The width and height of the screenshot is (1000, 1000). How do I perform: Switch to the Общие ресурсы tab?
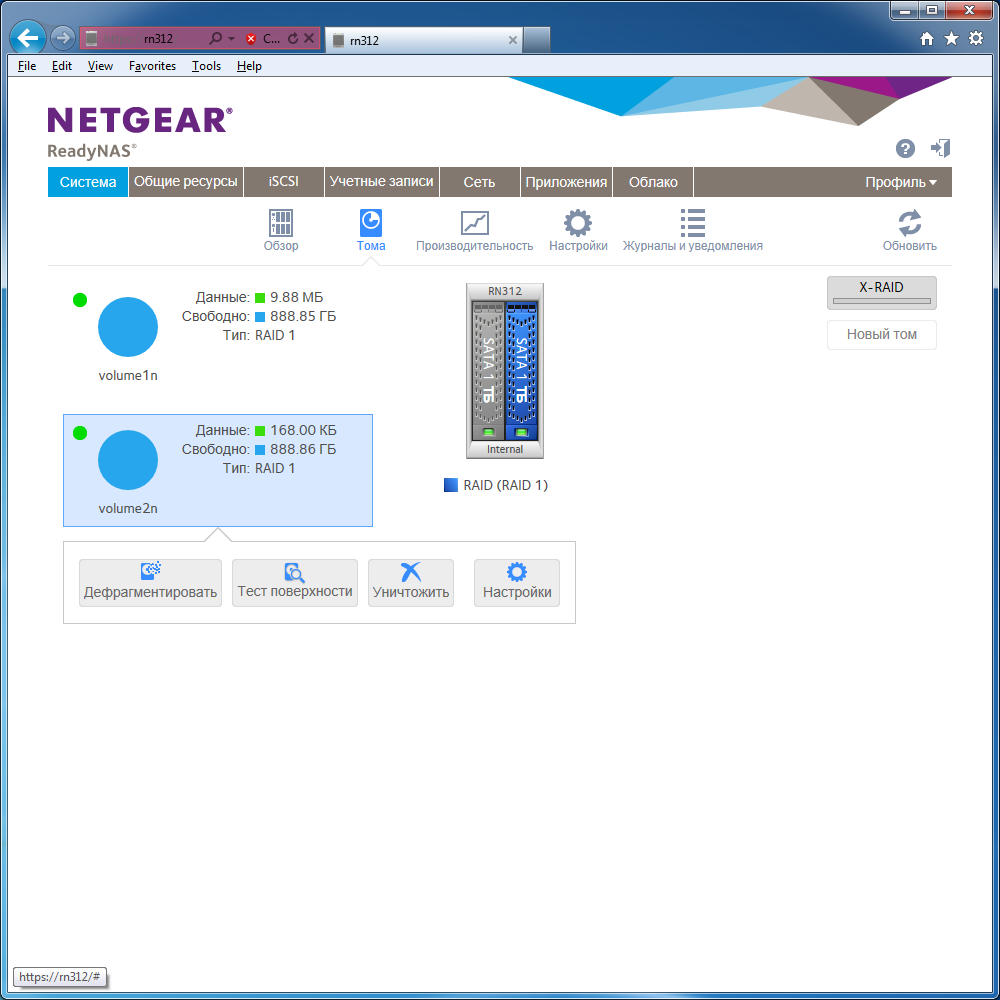tap(186, 182)
